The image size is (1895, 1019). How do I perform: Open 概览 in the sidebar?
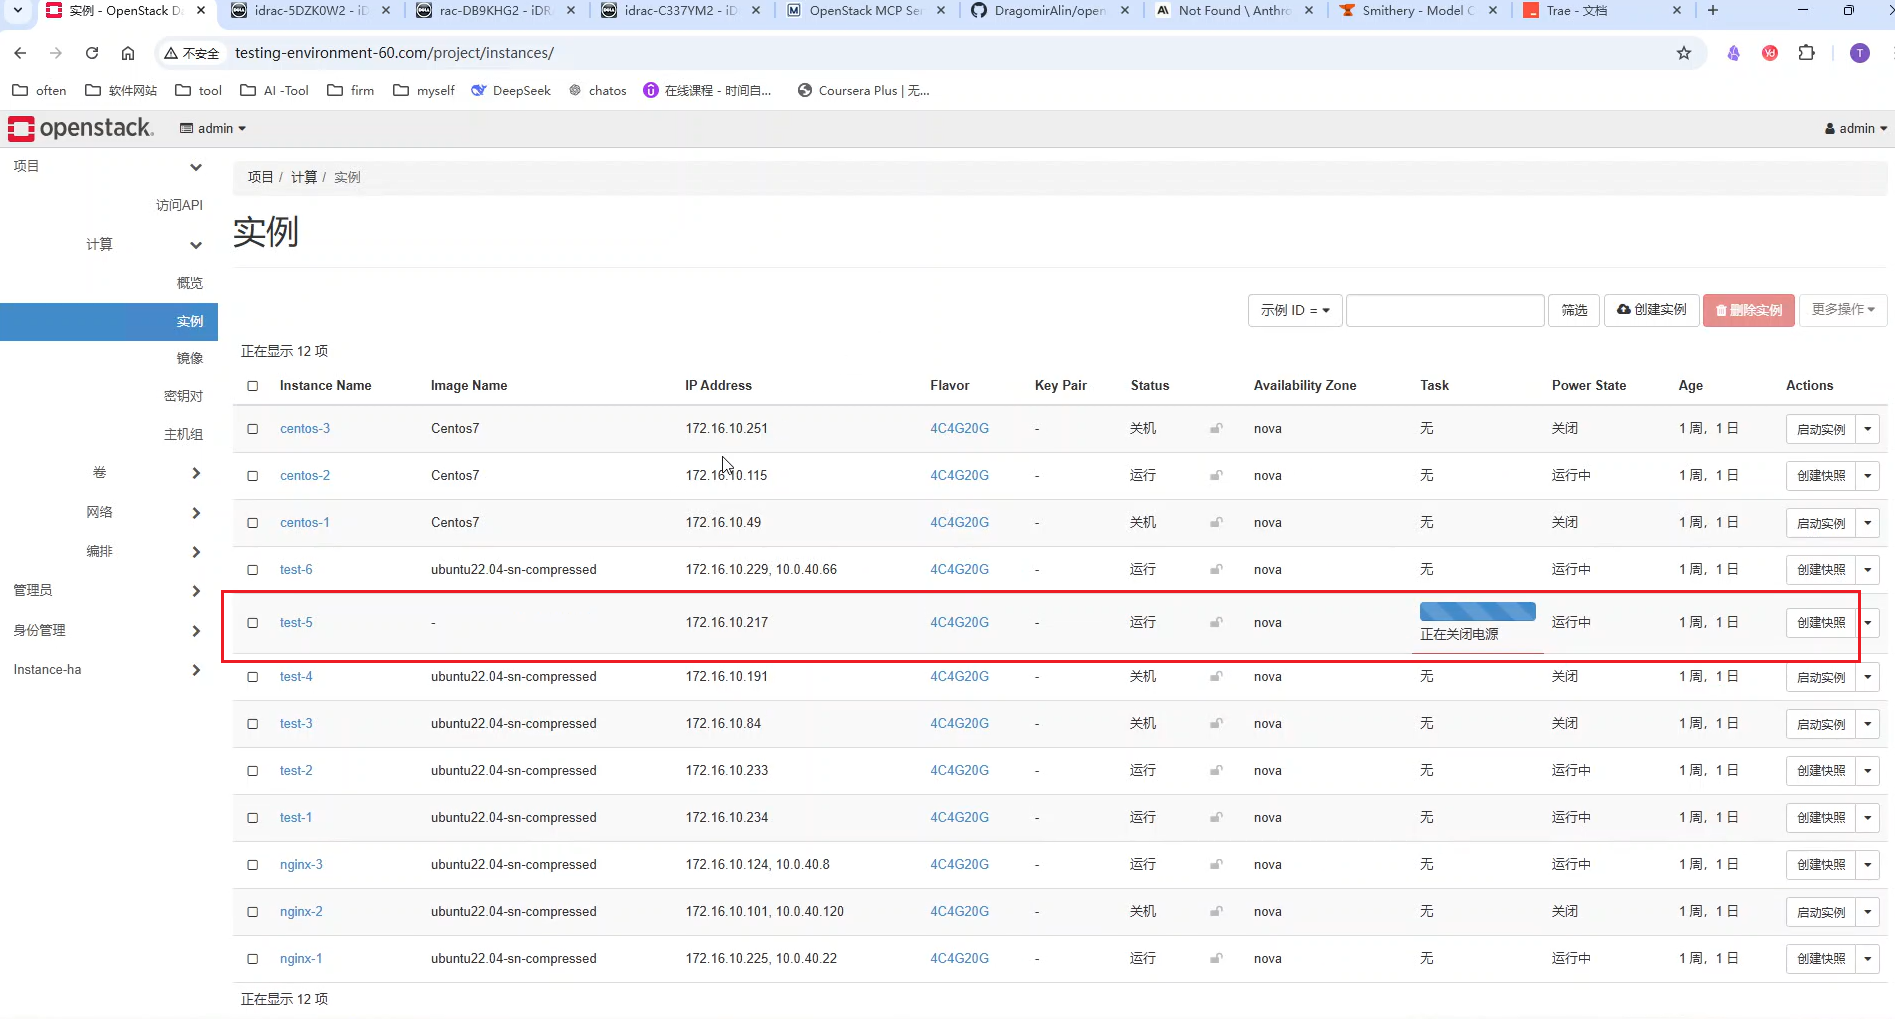click(x=190, y=283)
